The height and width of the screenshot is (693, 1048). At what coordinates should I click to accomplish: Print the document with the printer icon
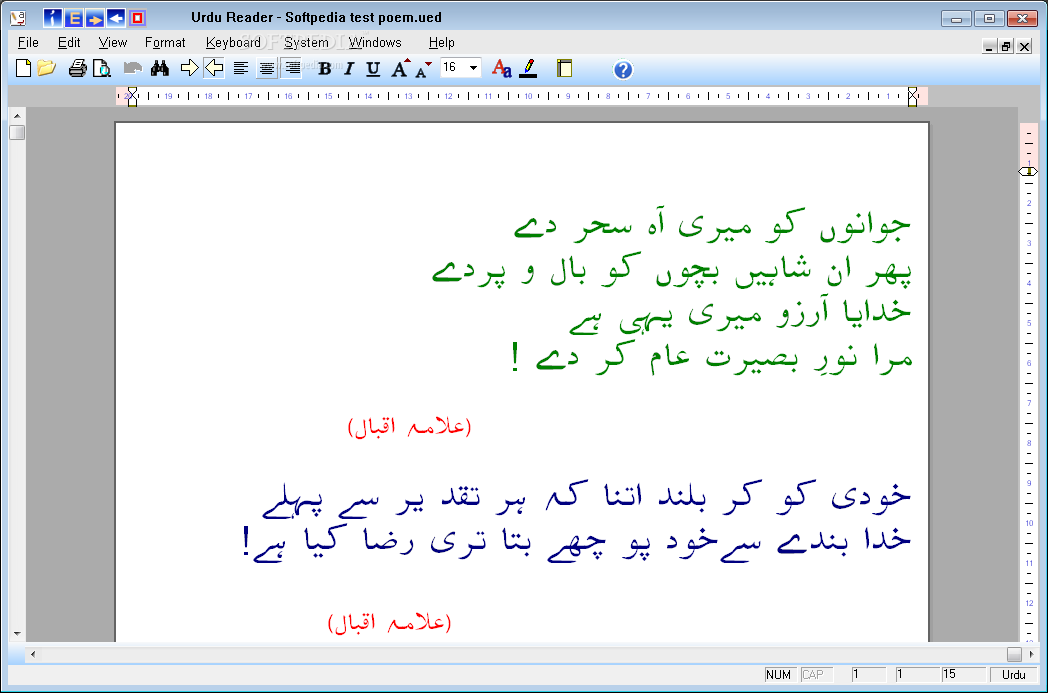coord(78,68)
